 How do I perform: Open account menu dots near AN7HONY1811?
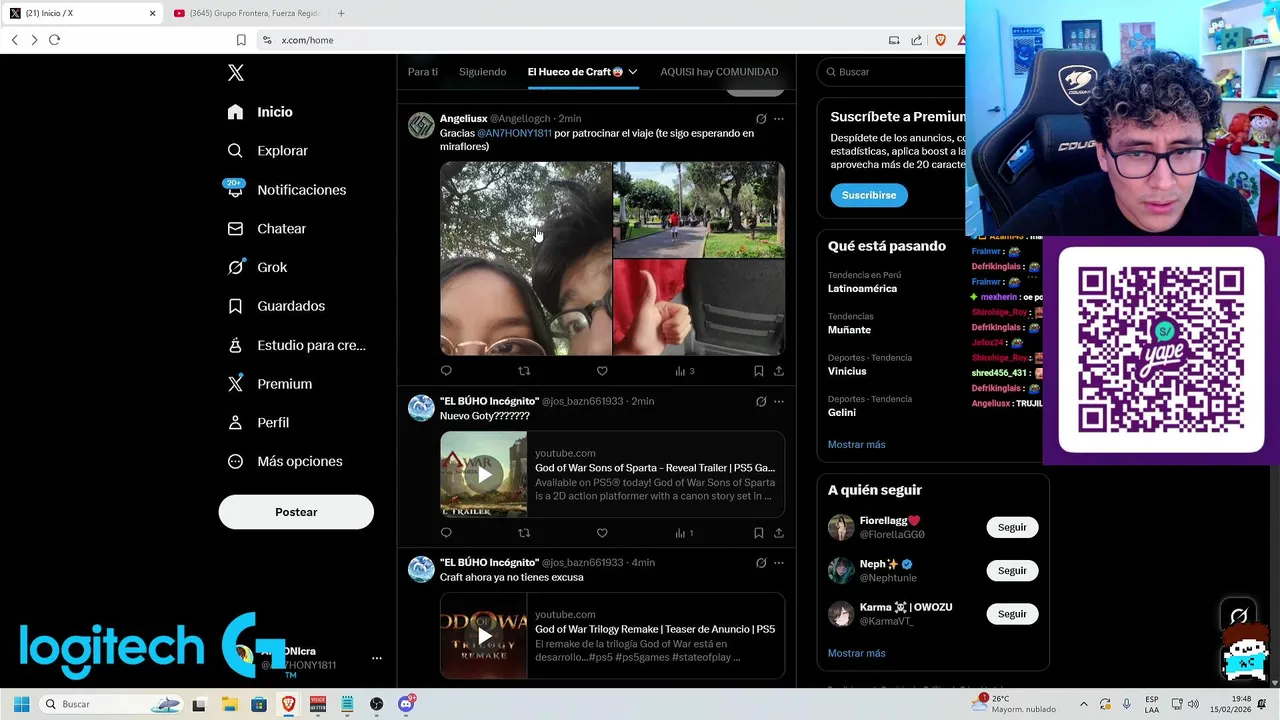pos(377,658)
